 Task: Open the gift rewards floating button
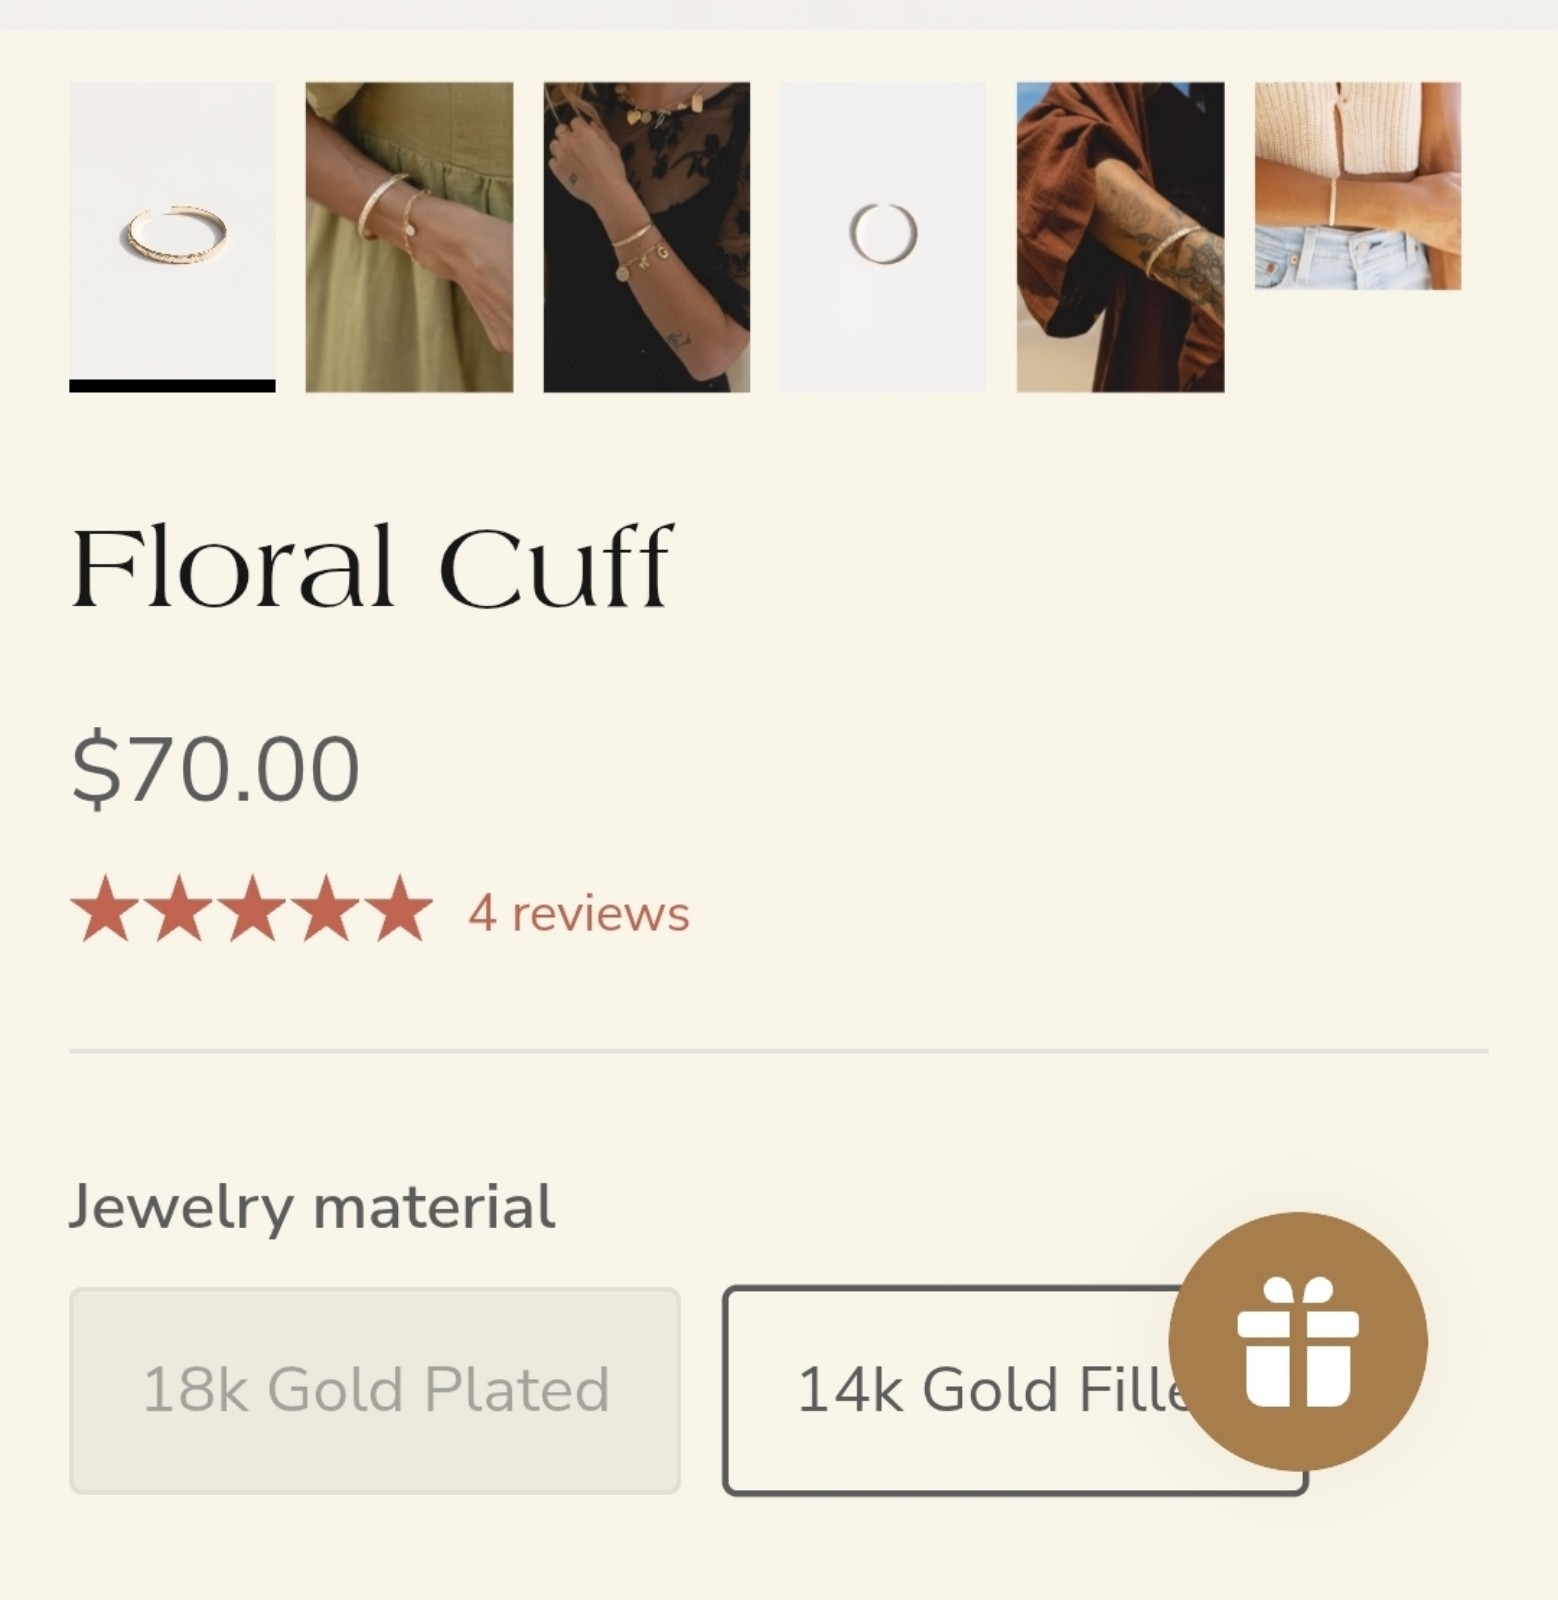pyautogui.click(x=1298, y=1341)
